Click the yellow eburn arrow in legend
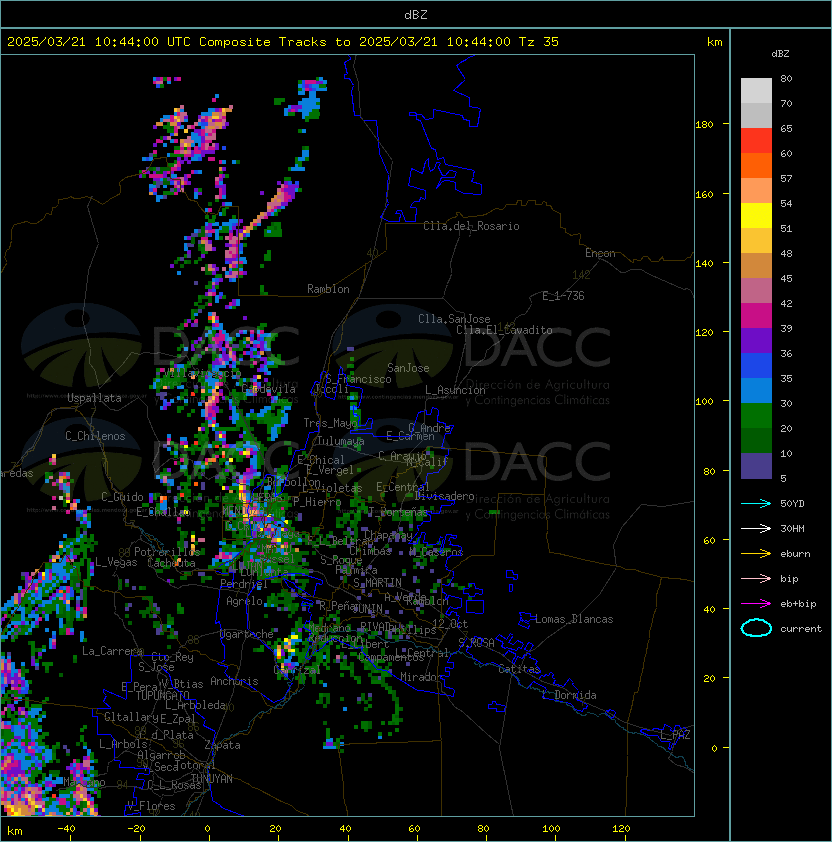The height and width of the screenshot is (842, 832). (756, 554)
